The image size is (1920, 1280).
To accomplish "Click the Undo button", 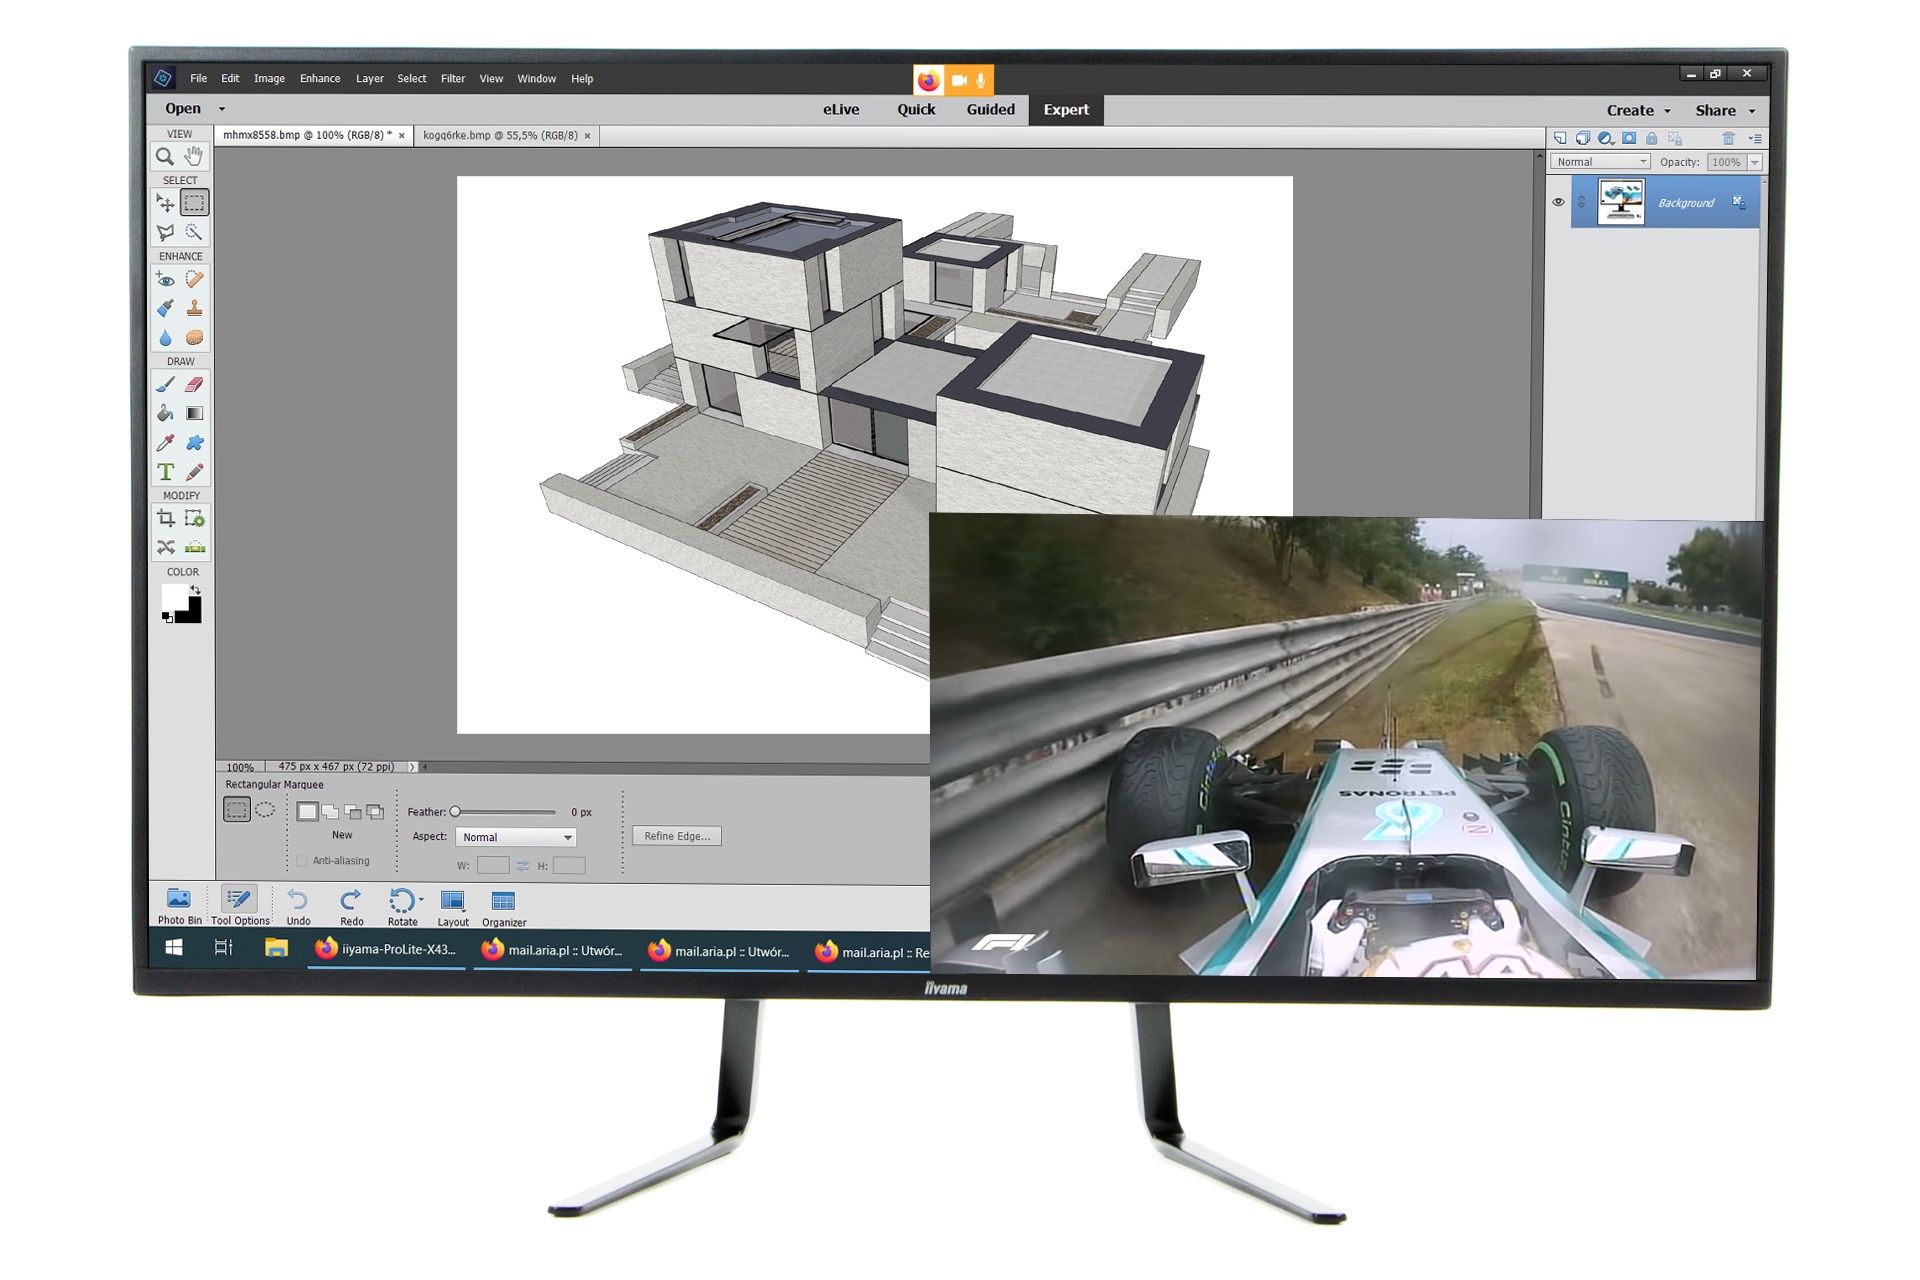I will point(298,906).
